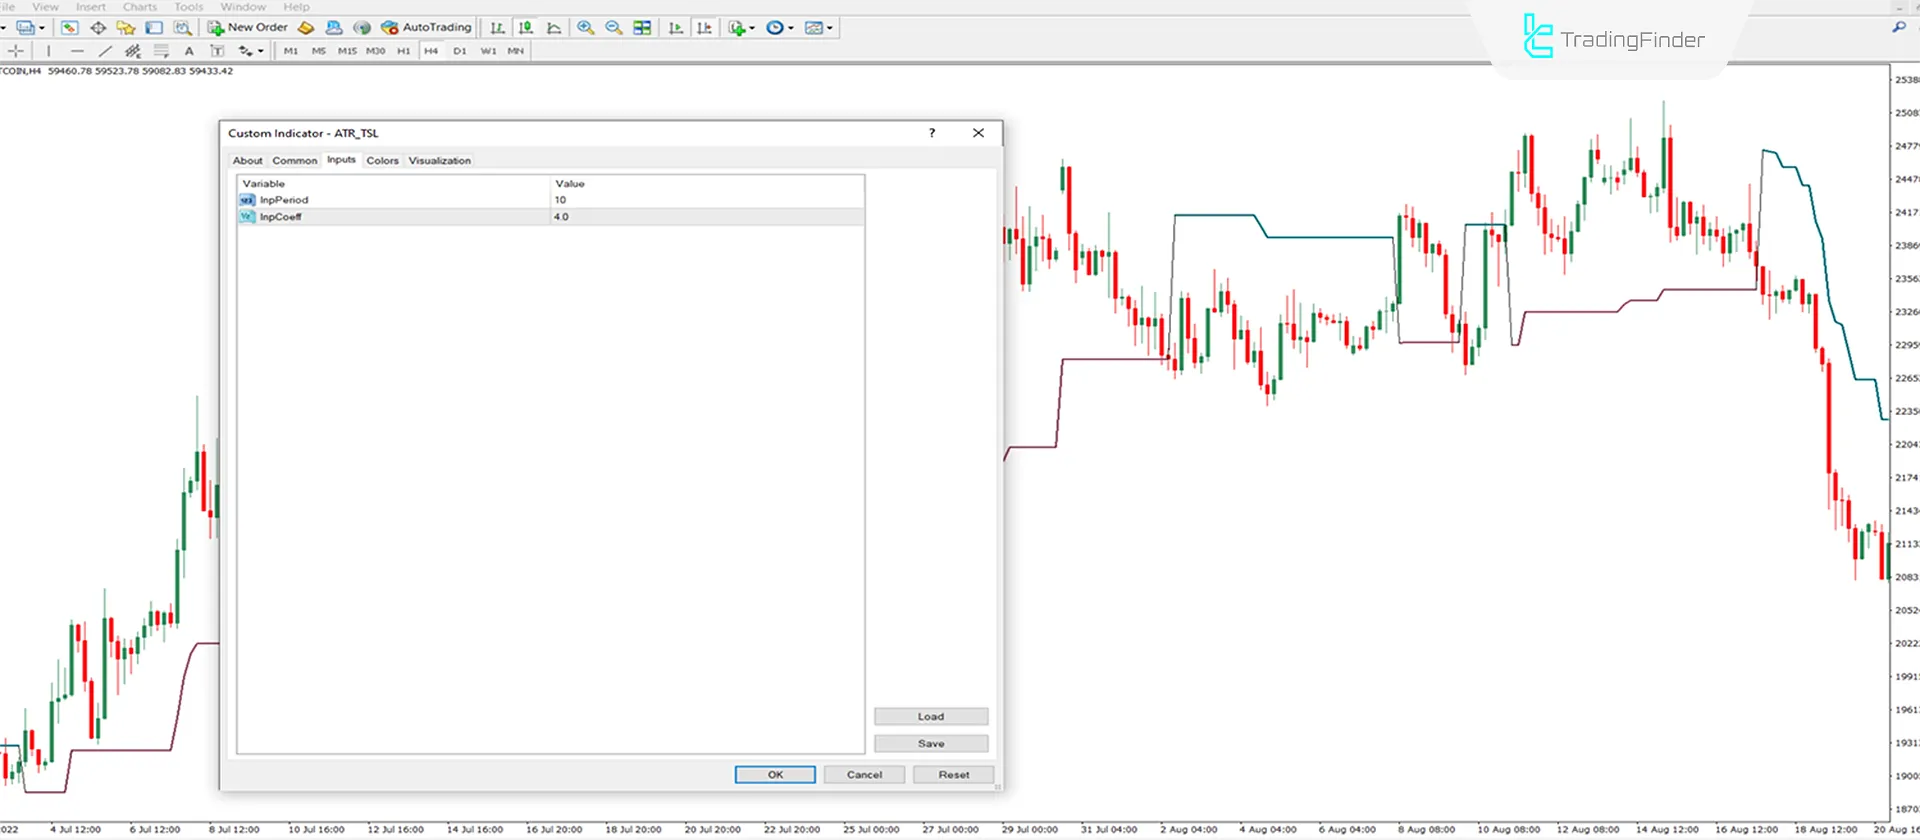1920x840 pixels.
Task: Switch to the Colors tab
Action: pyautogui.click(x=382, y=161)
